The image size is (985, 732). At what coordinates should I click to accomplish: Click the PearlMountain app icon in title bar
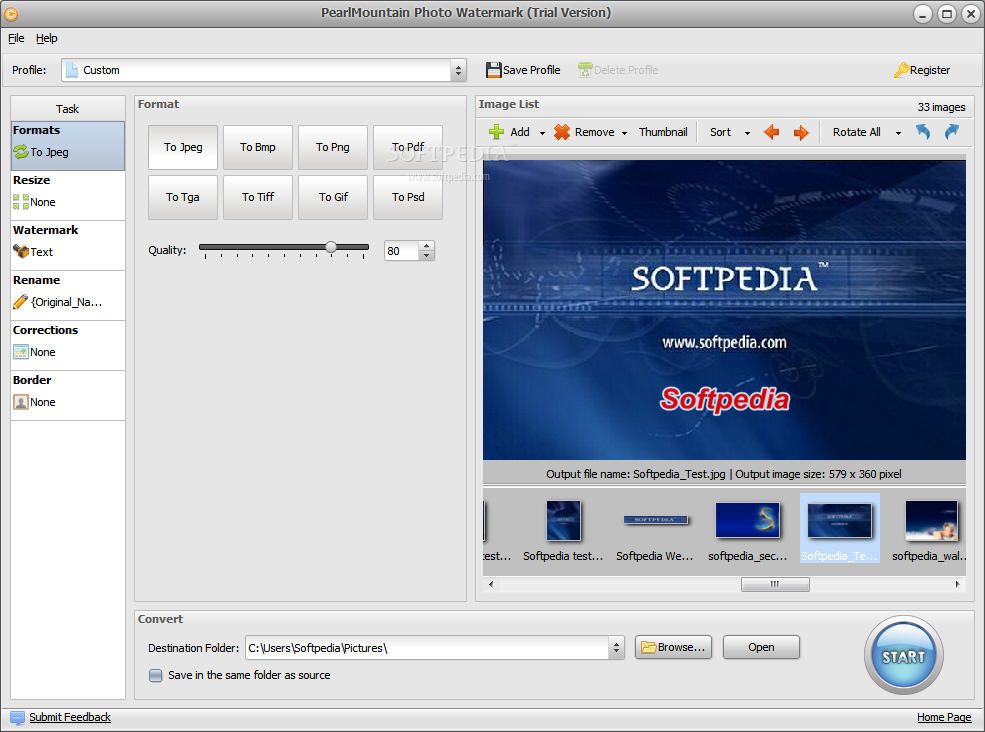click(x=11, y=13)
